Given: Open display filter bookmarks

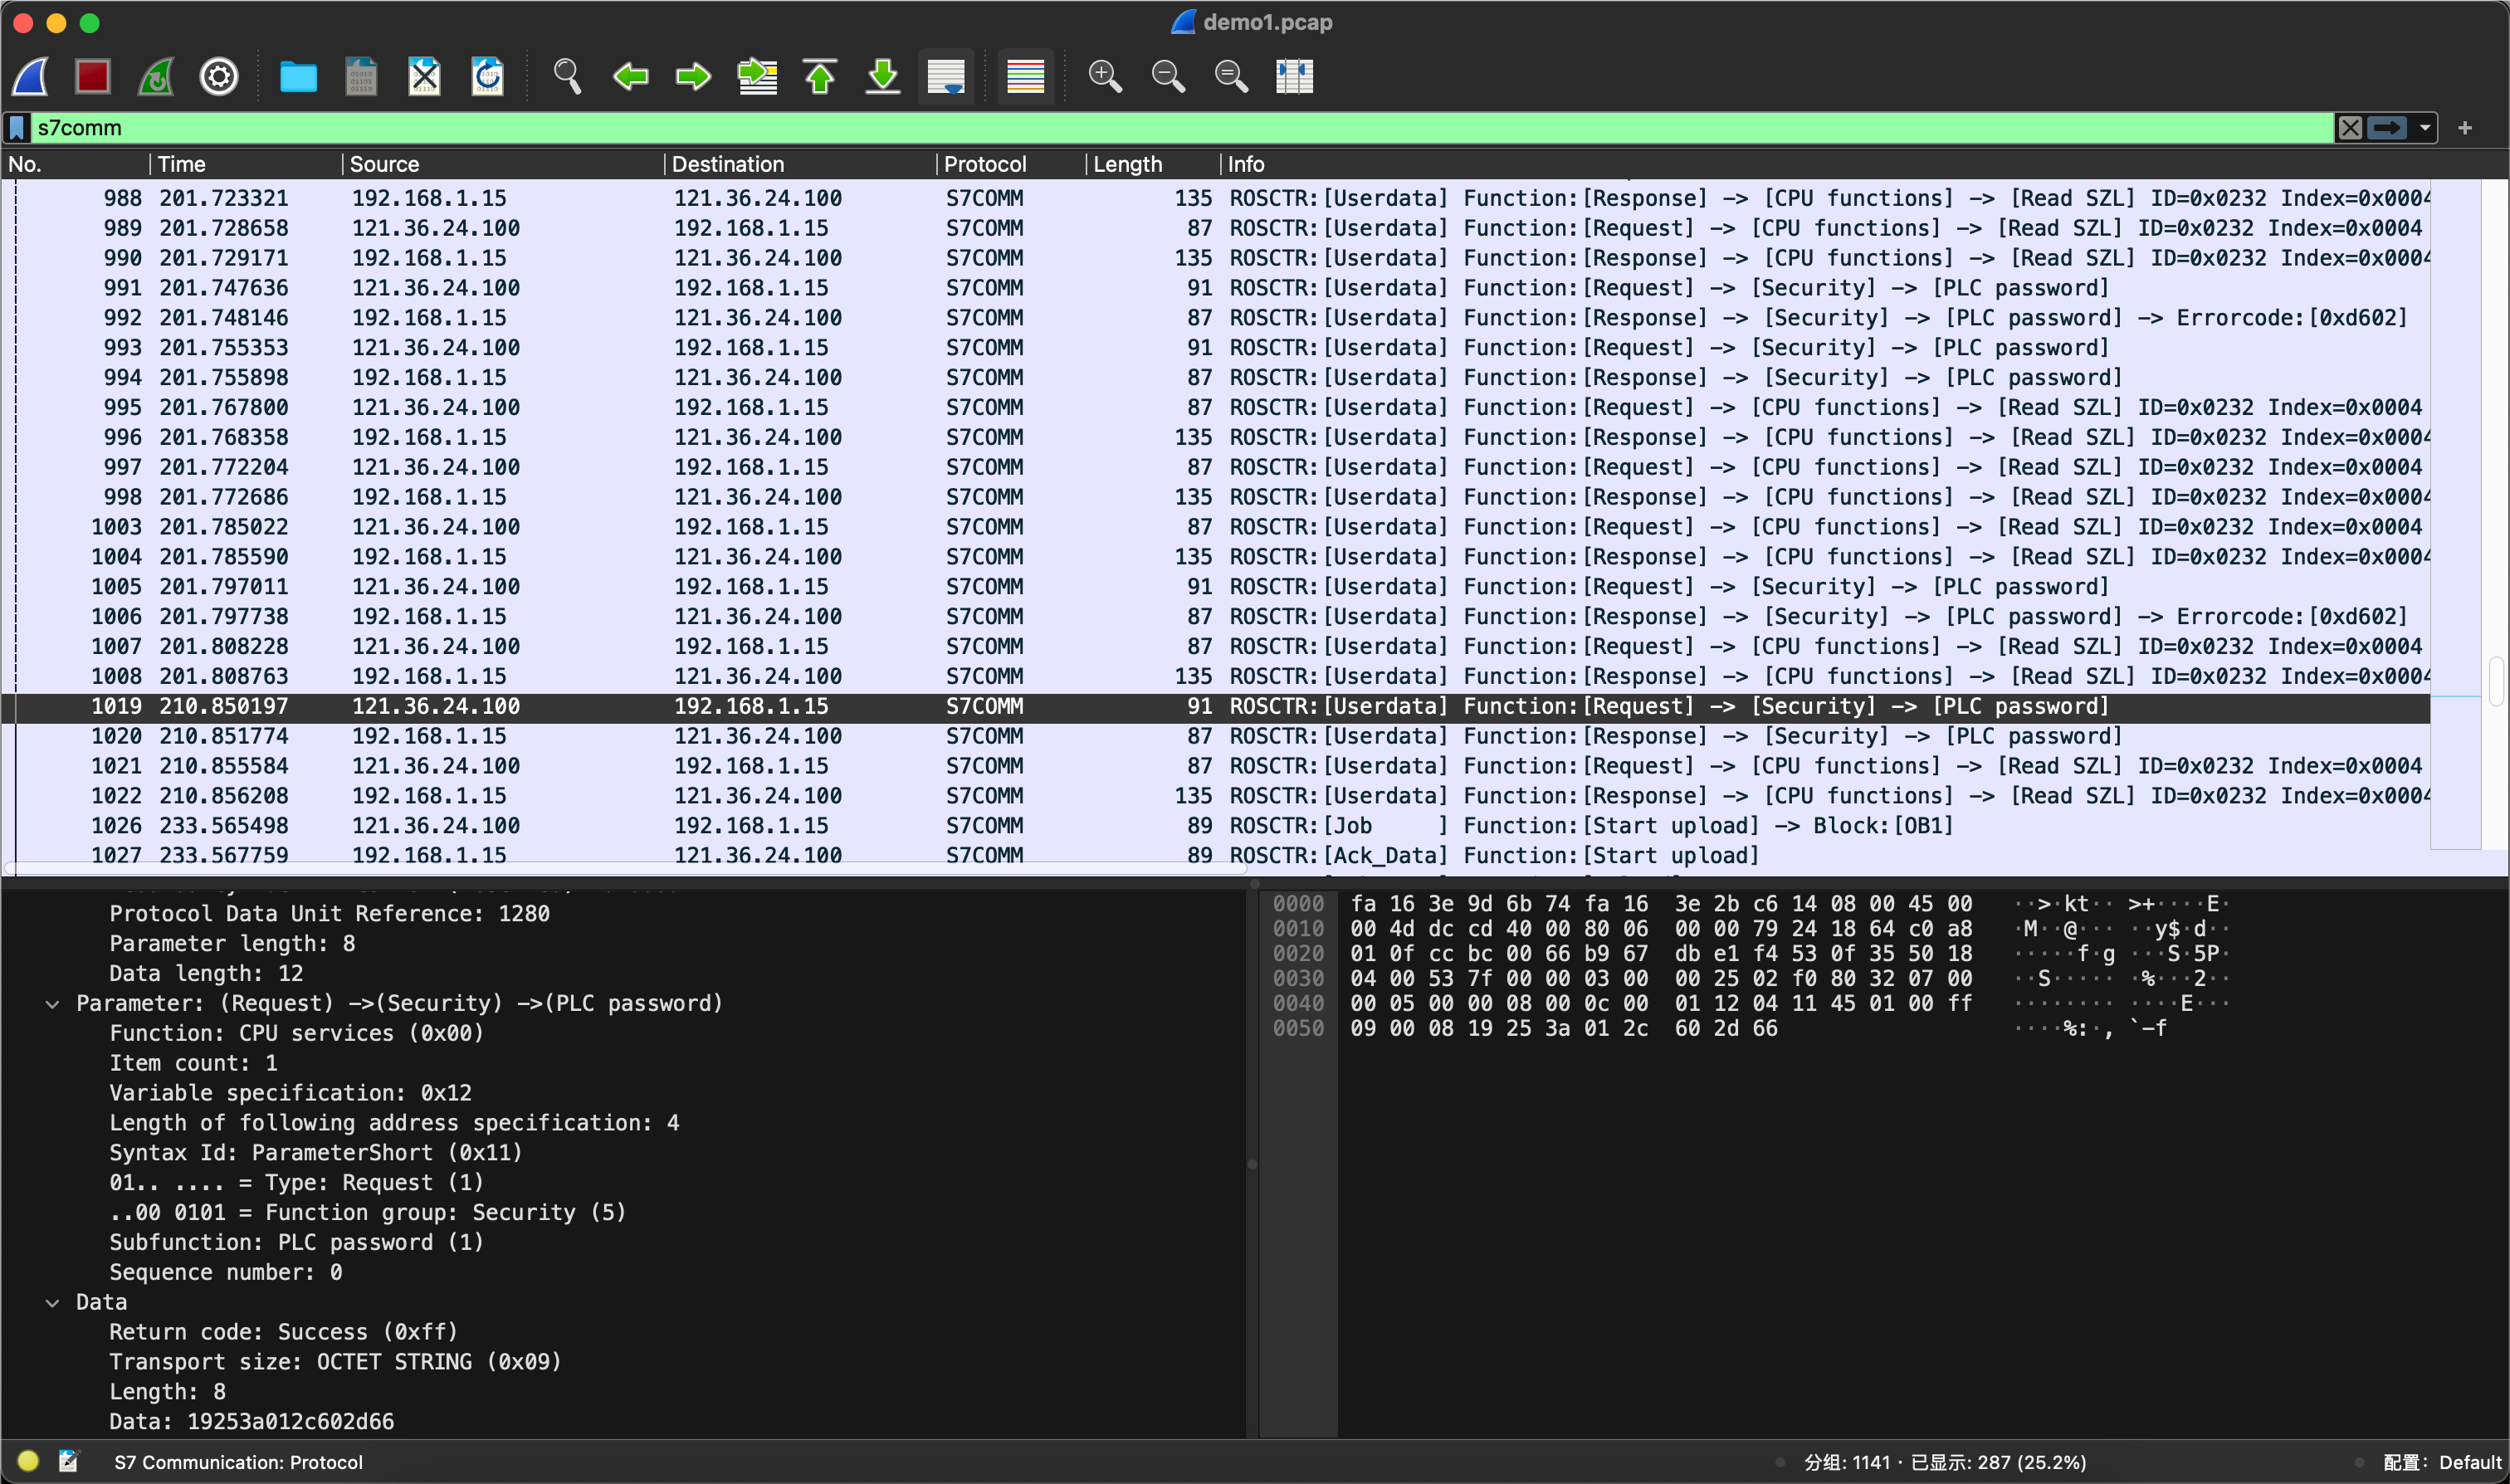Looking at the screenshot, I should pos(17,128).
